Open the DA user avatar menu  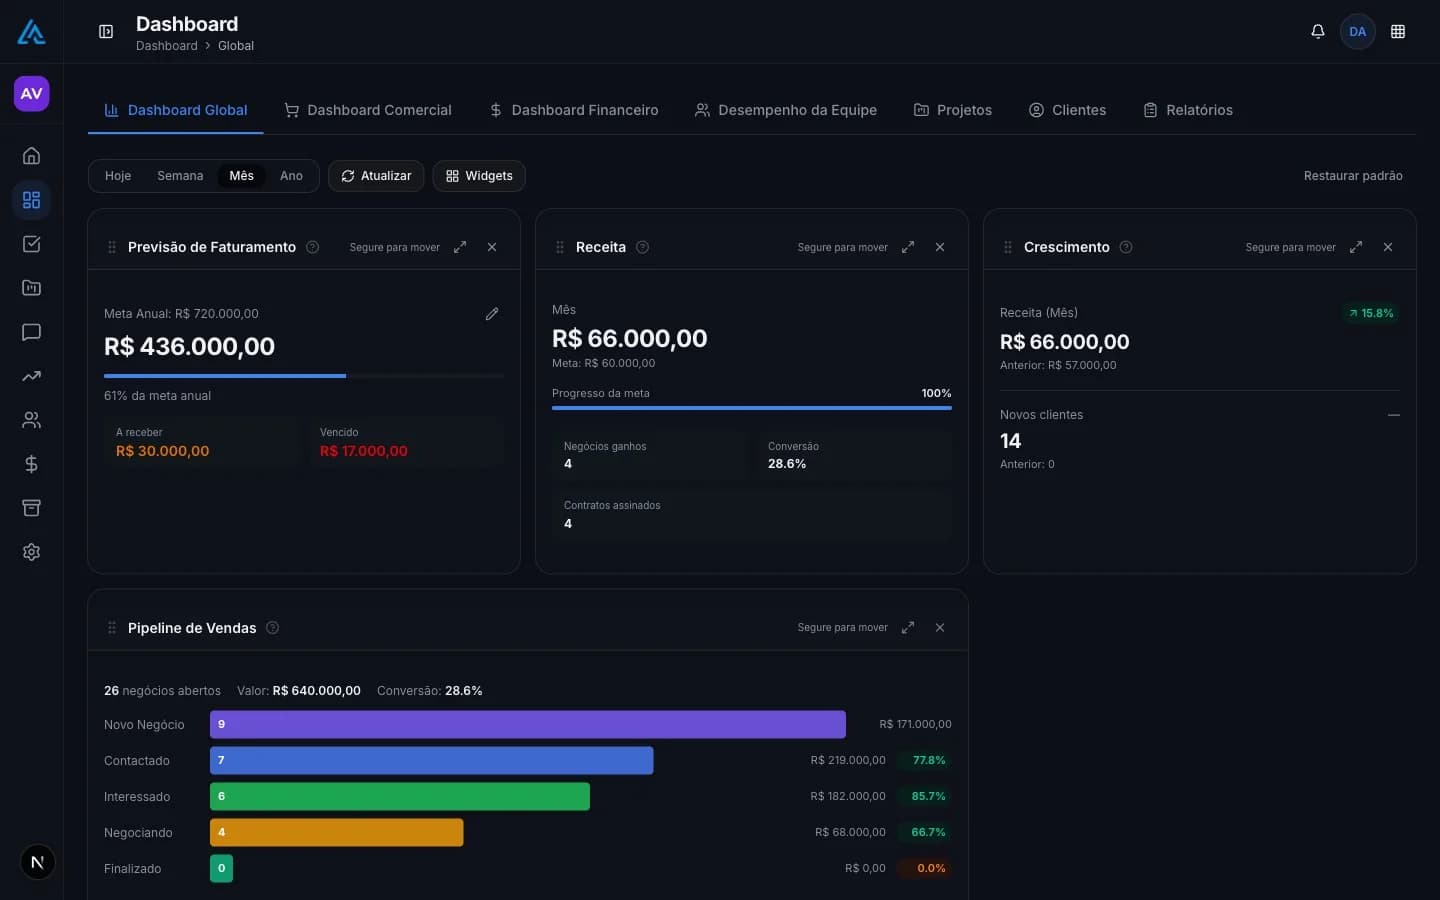[1357, 32]
